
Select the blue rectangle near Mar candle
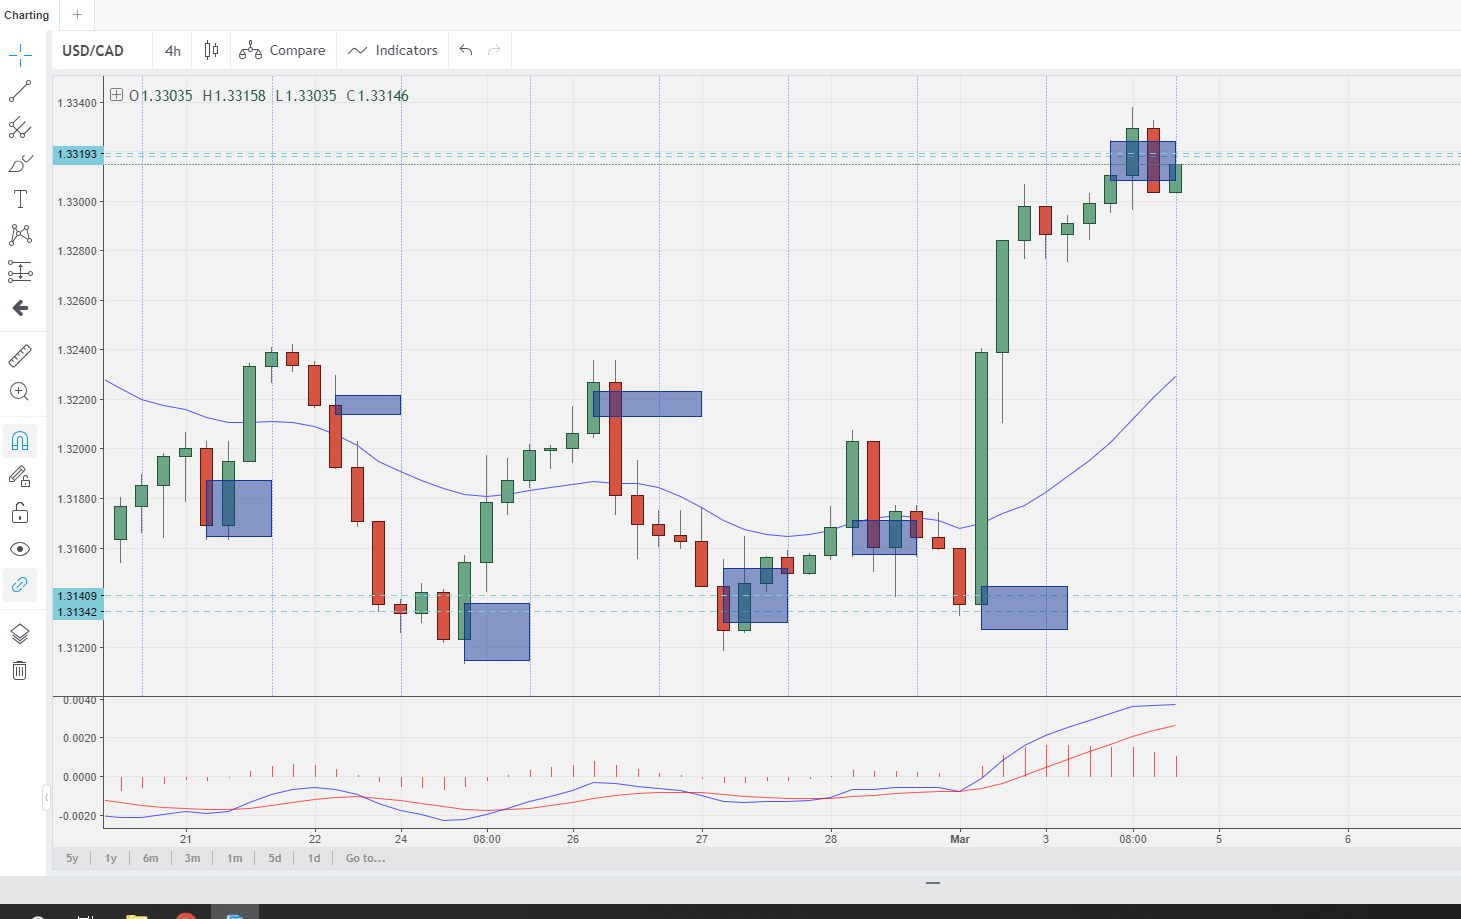[x=1024, y=608]
